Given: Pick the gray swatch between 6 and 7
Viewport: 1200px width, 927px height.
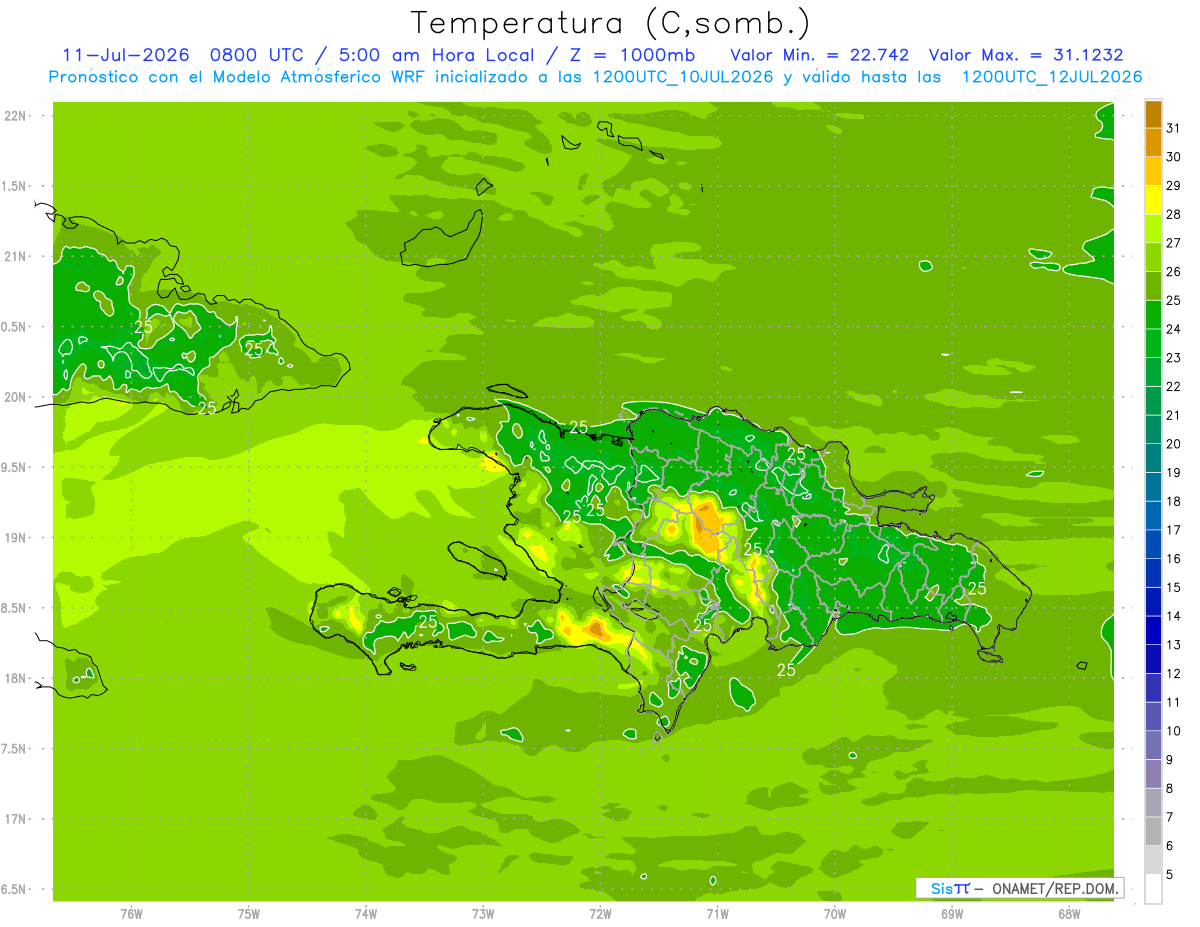Looking at the screenshot, I should click(1153, 831).
